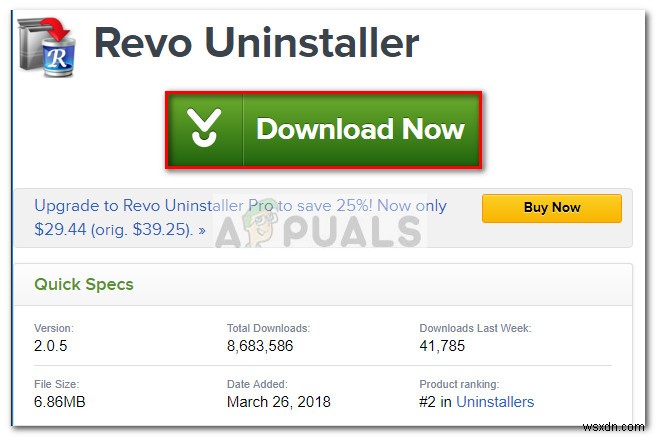This screenshot has height=437, width=656.
Task: Click the yellow Buy Now button
Action: [551, 208]
